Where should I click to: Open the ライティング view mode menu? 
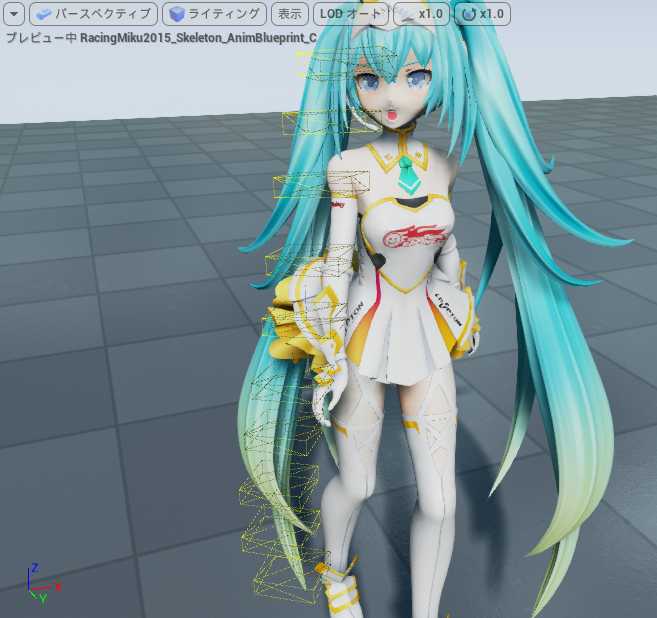[x=214, y=14]
